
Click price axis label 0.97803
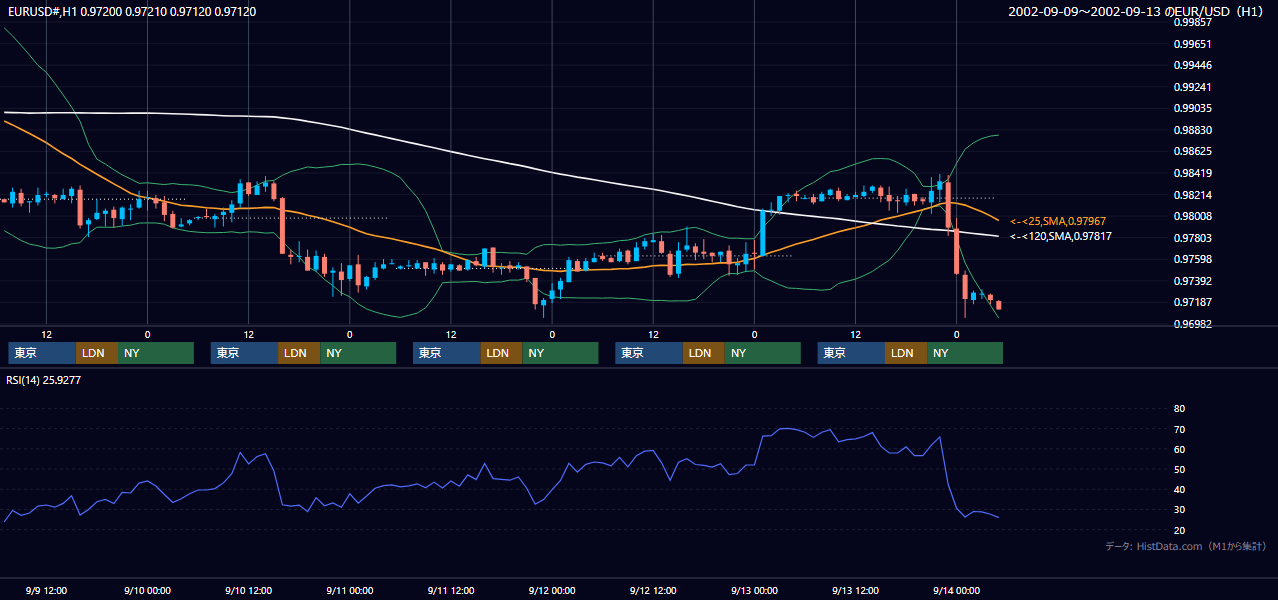pos(1192,238)
